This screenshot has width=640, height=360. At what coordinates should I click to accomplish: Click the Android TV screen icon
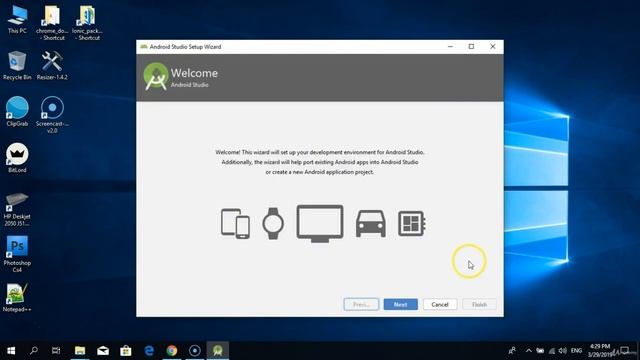tap(320, 223)
